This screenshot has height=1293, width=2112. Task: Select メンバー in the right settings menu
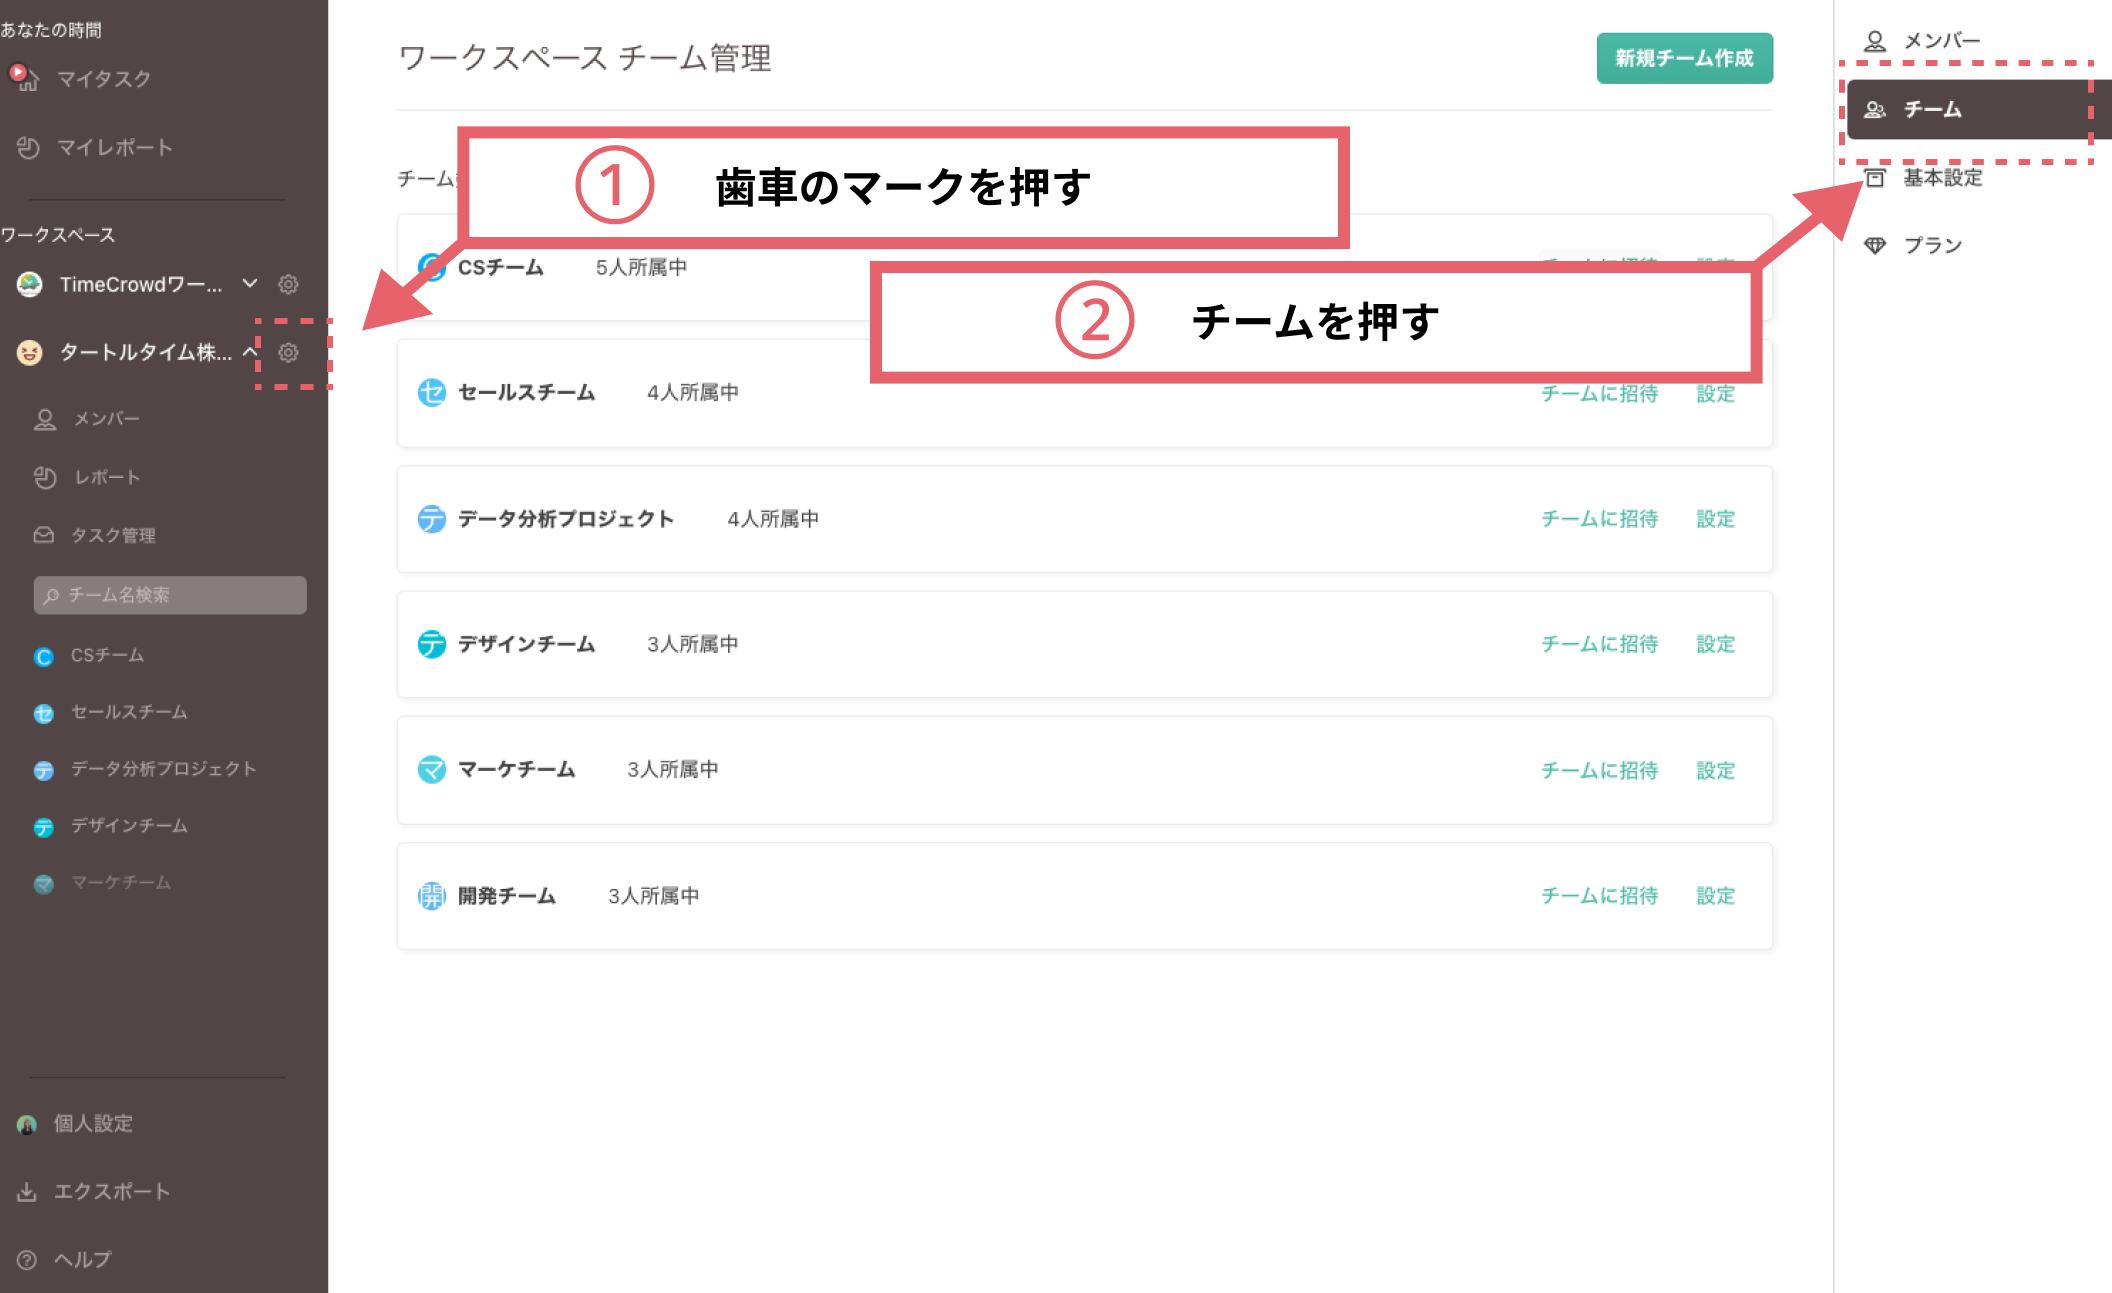click(1940, 41)
